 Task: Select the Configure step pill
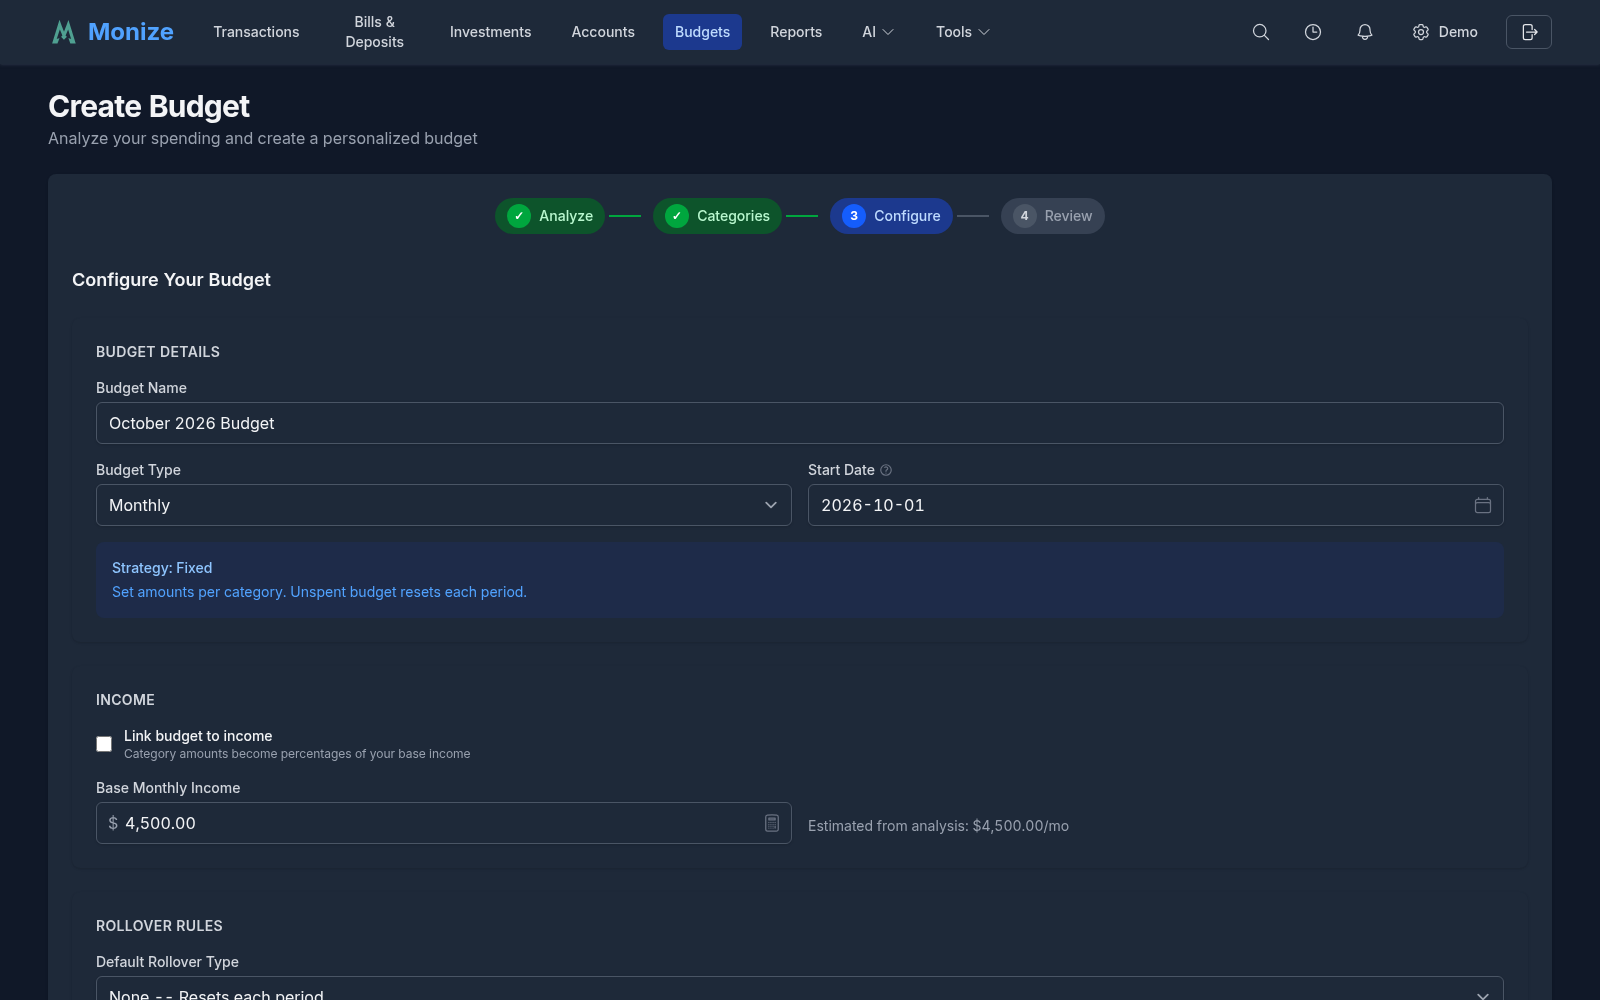point(891,216)
